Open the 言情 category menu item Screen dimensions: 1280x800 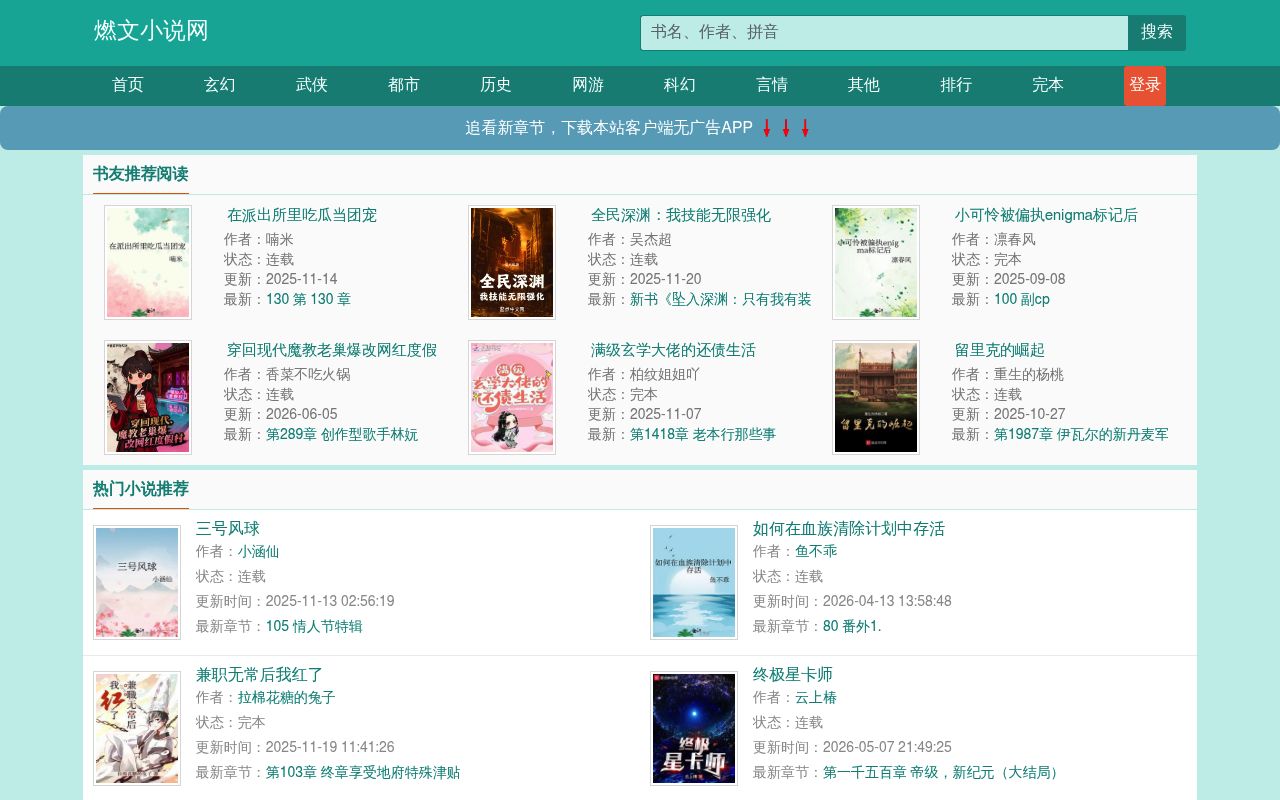click(x=772, y=85)
